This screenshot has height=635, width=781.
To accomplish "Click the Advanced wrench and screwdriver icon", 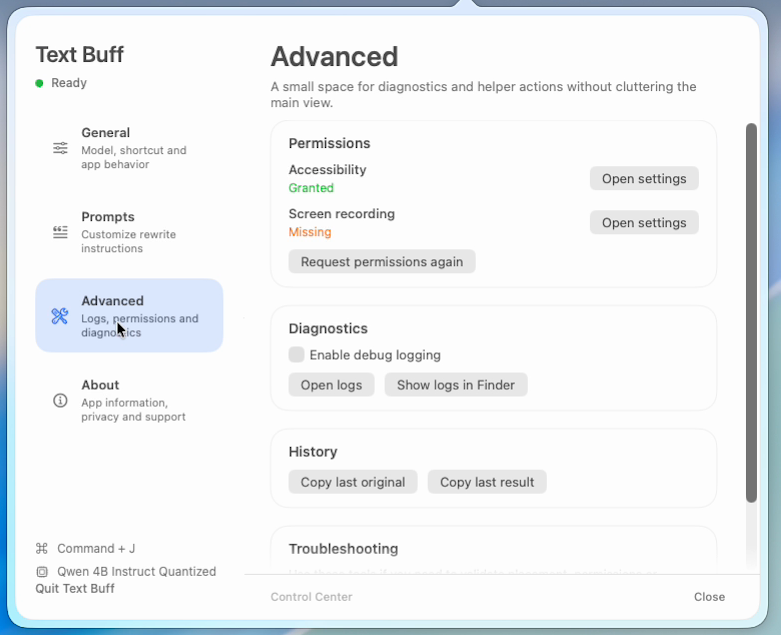I will [x=60, y=316].
